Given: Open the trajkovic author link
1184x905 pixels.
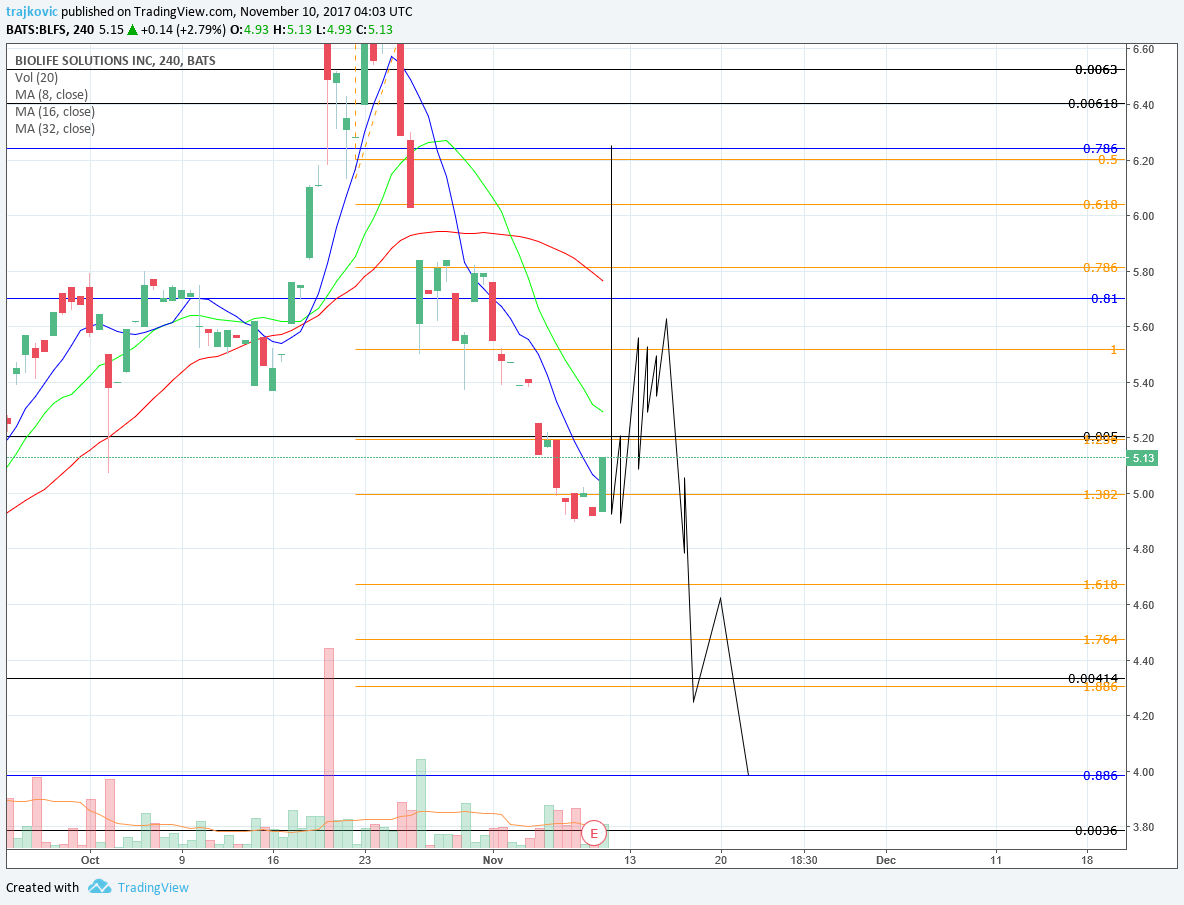Looking at the screenshot, I should coord(32,12).
